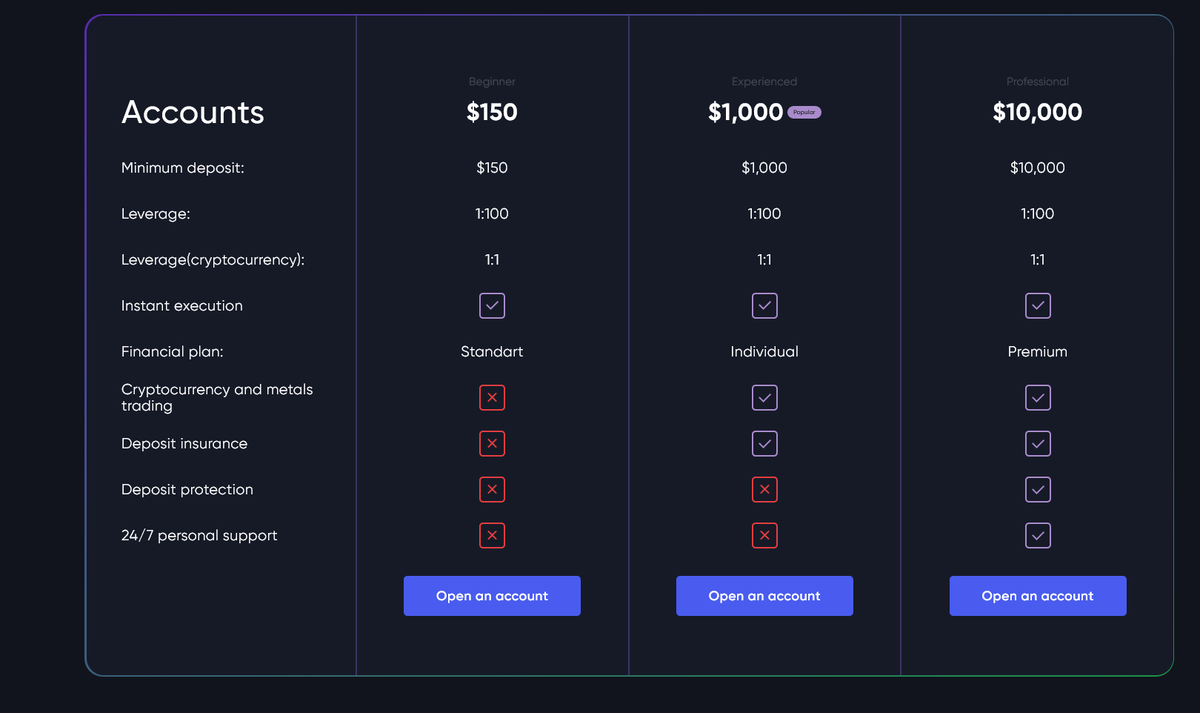Click the Accounts heading
Screen dimensions: 1200x713
(x=192, y=113)
